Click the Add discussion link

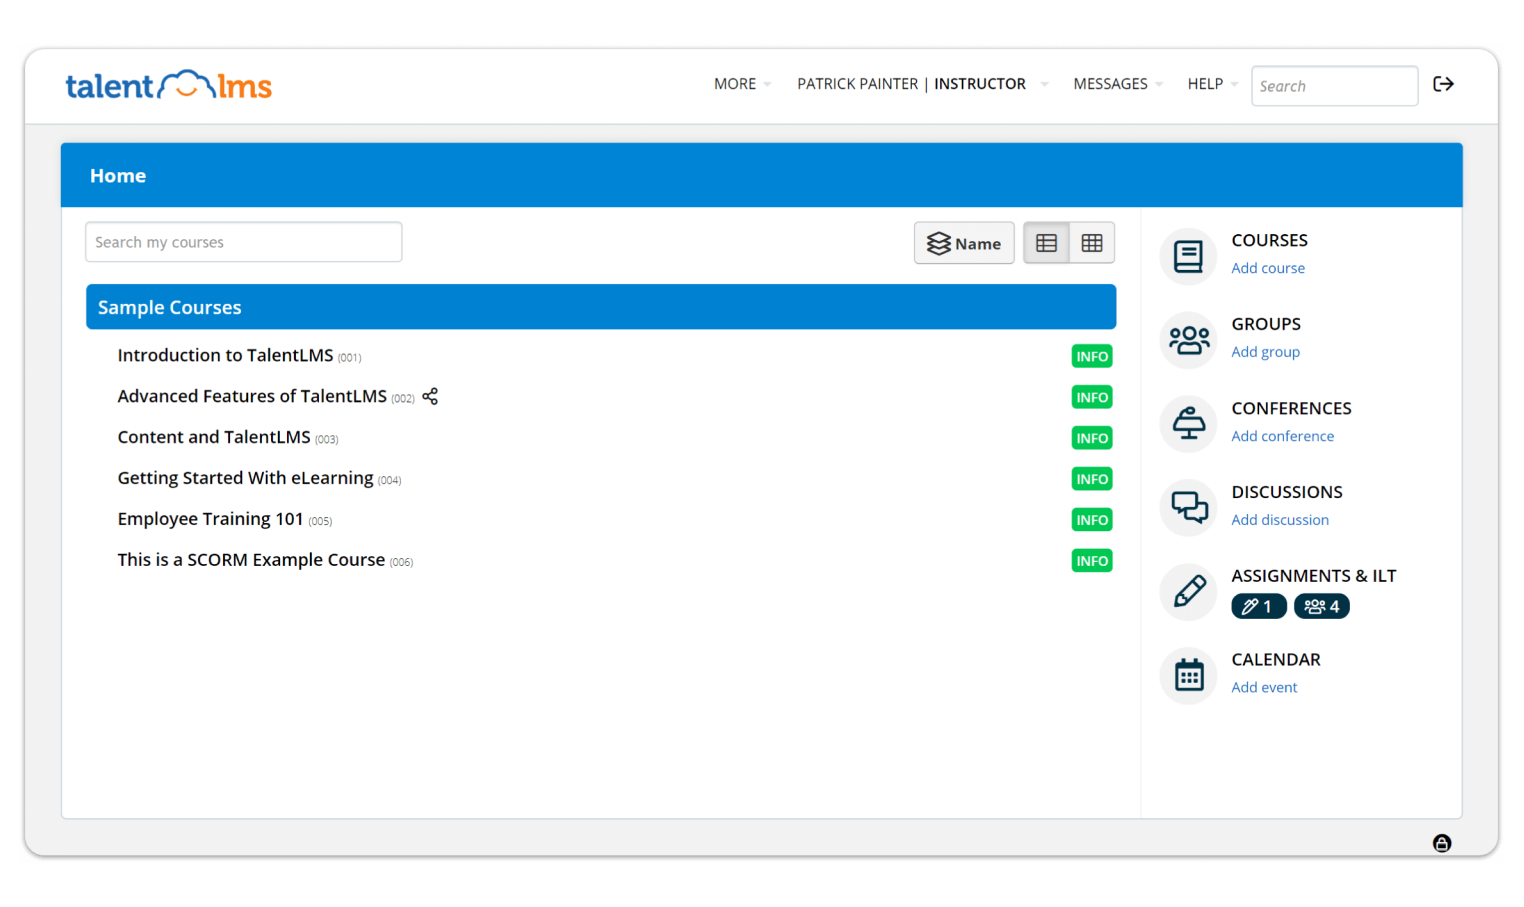tap(1280, 520)
